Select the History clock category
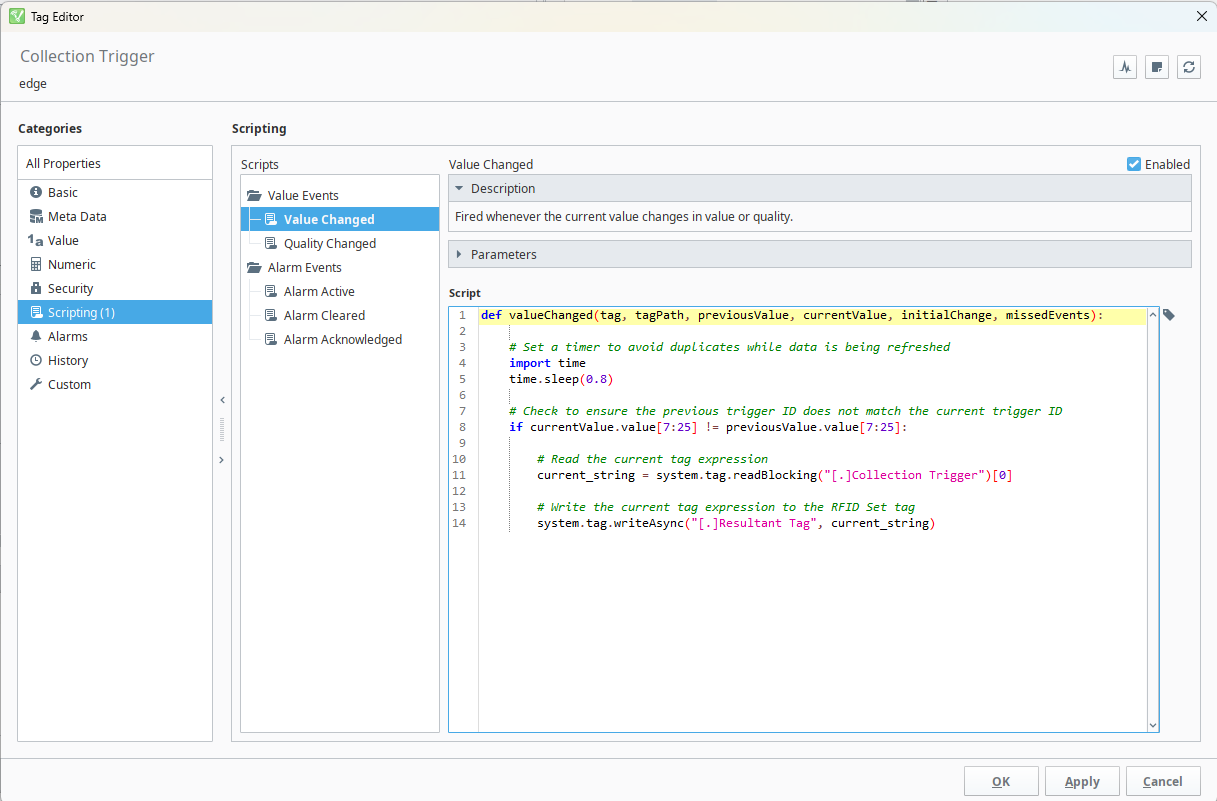Viewport: 1217px width, 801px height. (x=67, y=360)
